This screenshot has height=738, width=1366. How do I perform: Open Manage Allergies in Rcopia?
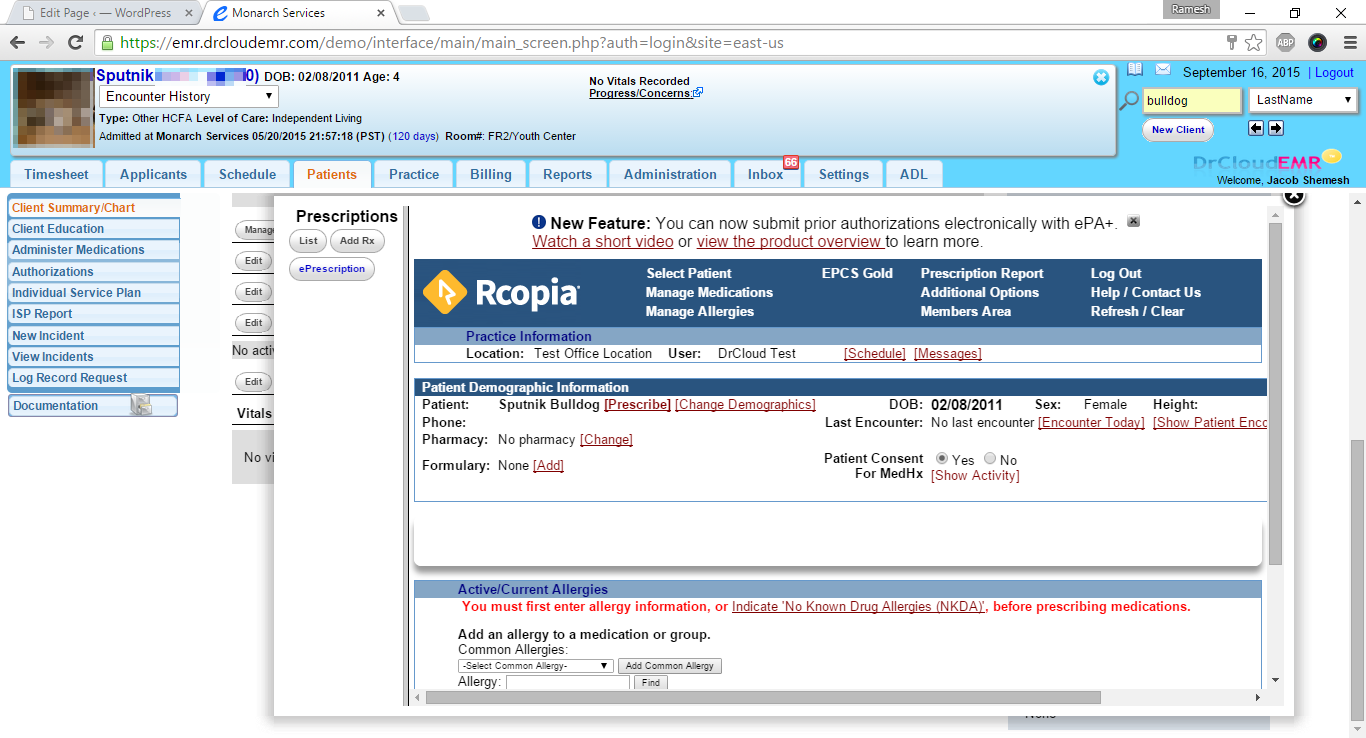[700, 312]
